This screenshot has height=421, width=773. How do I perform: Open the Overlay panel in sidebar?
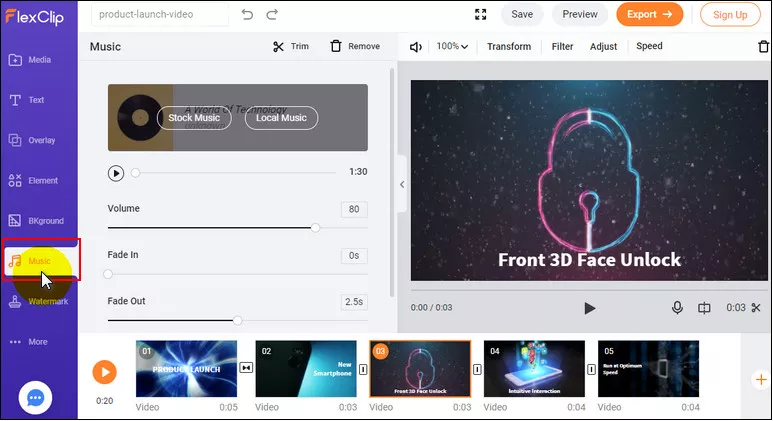click(x=32, y=140)
